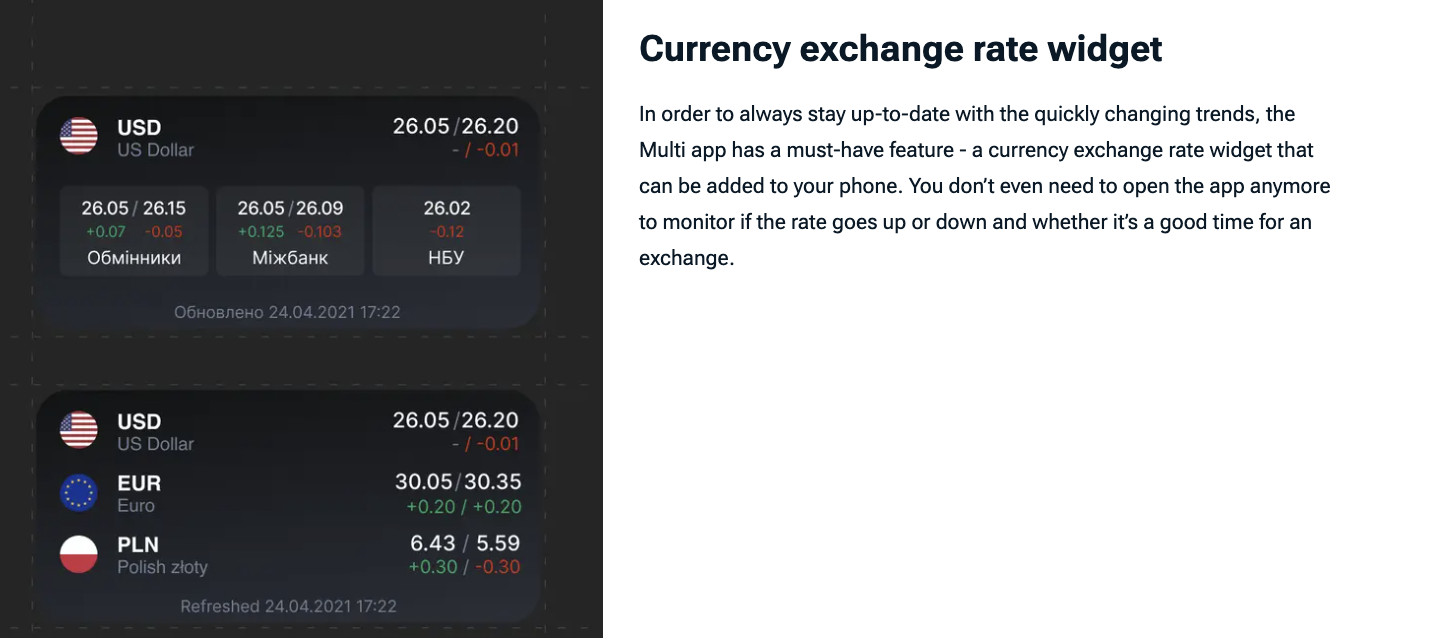Click the +0.20 / +0.20 EUR change values
The image size is (1436, 638).
coord(463,507)
